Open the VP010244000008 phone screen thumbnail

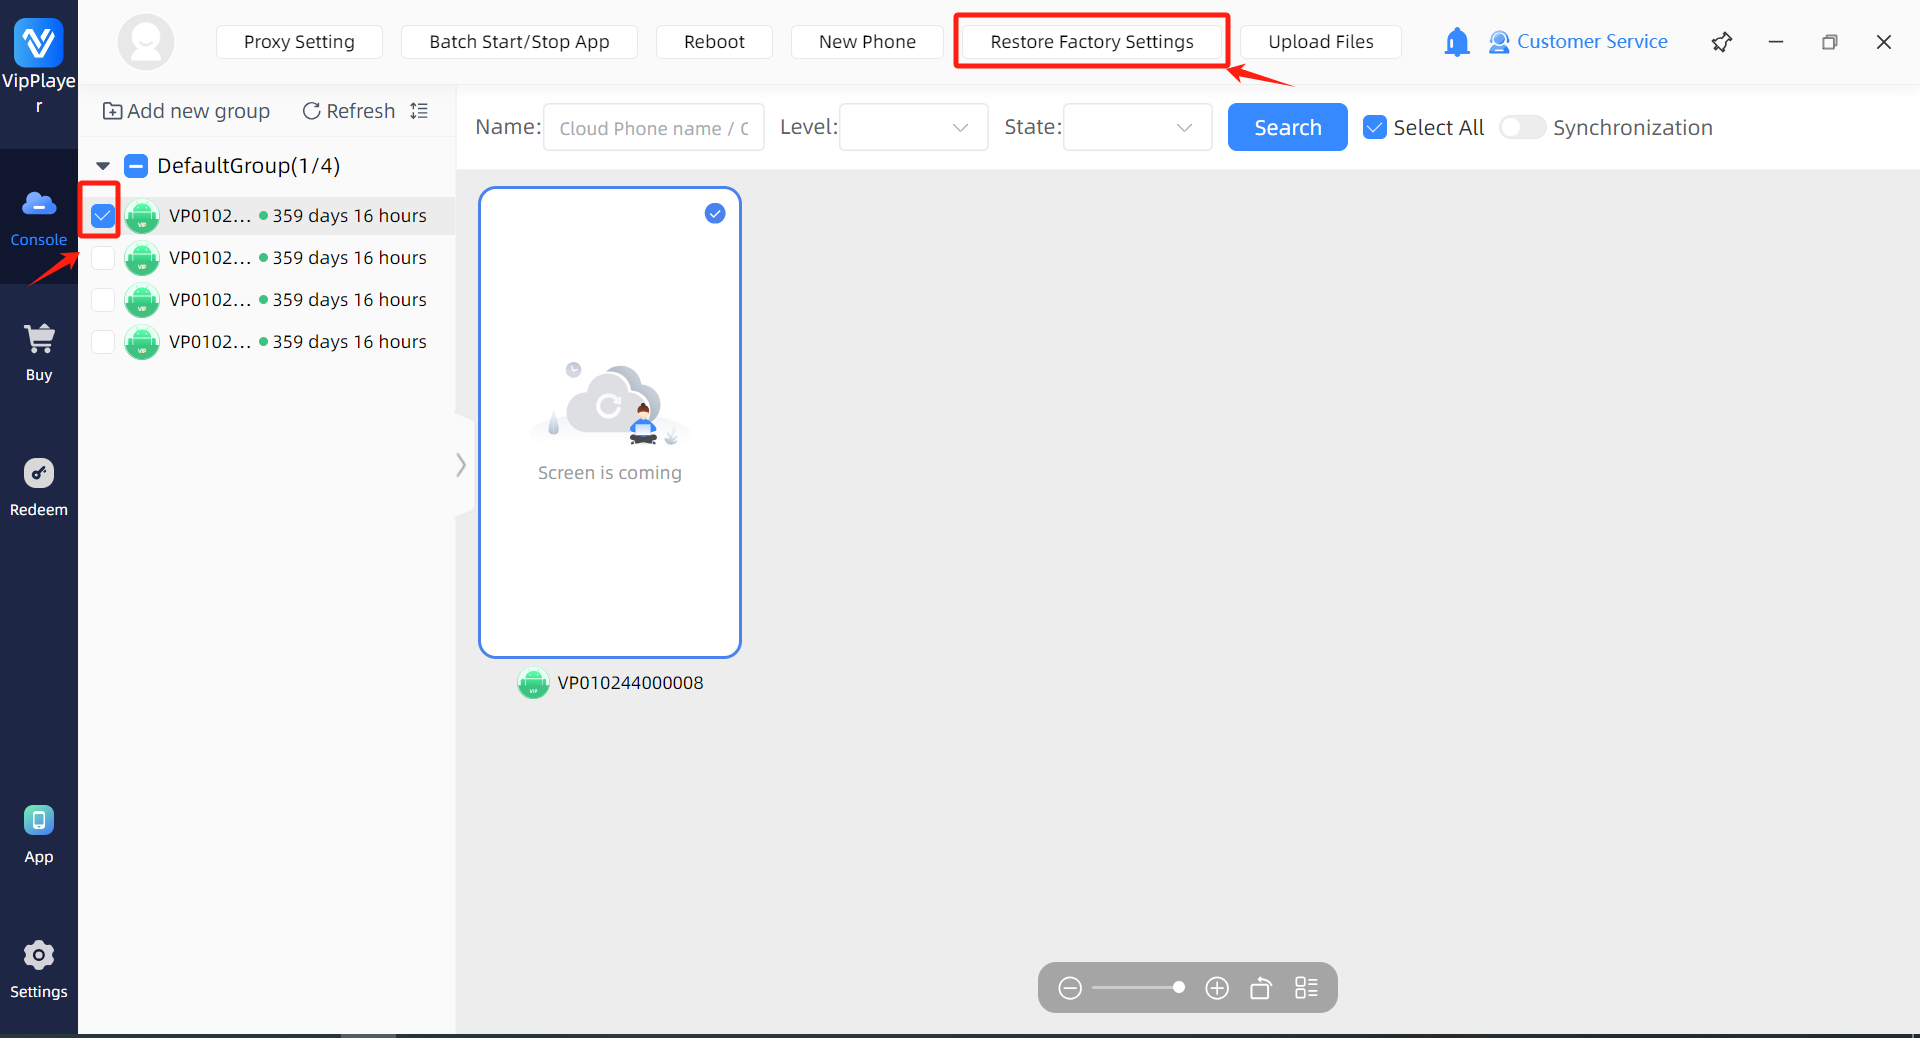pos(610,422)
